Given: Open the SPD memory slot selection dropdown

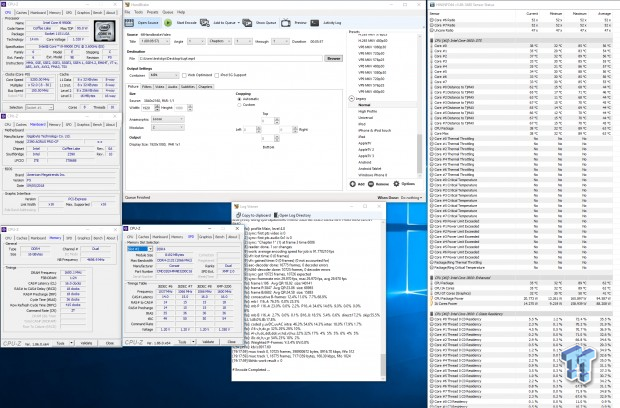Looking at the screenshot, I should 140,249.
